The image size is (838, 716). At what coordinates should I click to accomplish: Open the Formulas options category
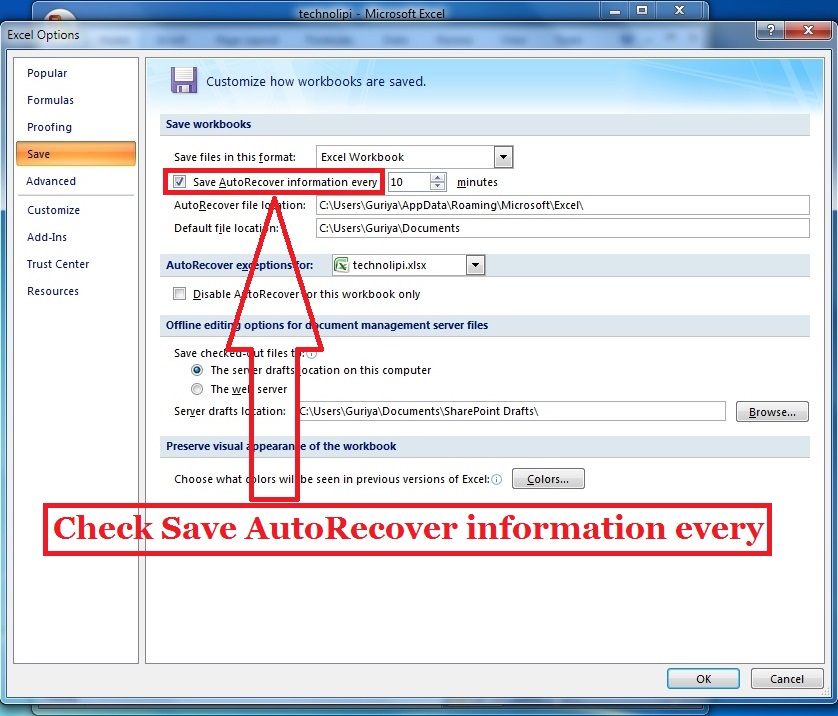click(50, 100)
